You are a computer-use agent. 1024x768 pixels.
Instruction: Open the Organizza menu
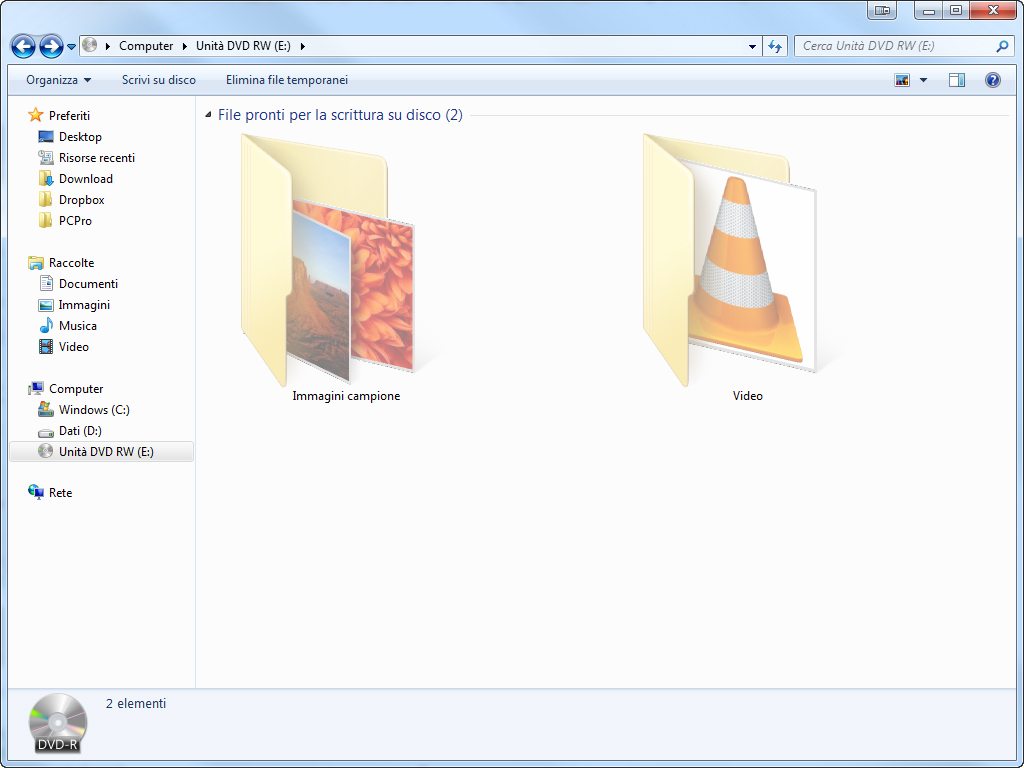[x=58, y=80]
